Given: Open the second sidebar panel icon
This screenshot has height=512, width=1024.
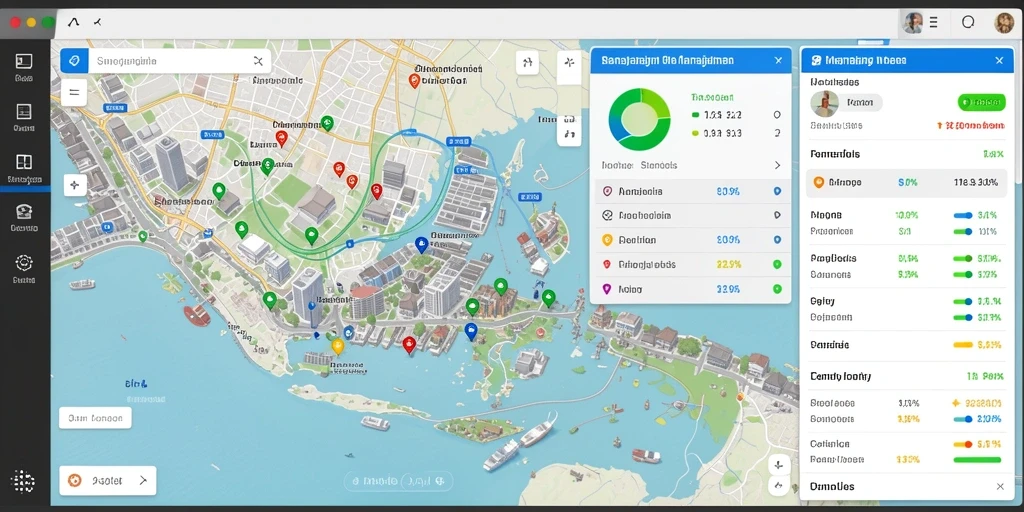Looking at the screenshot, I should tap(24, 111).
